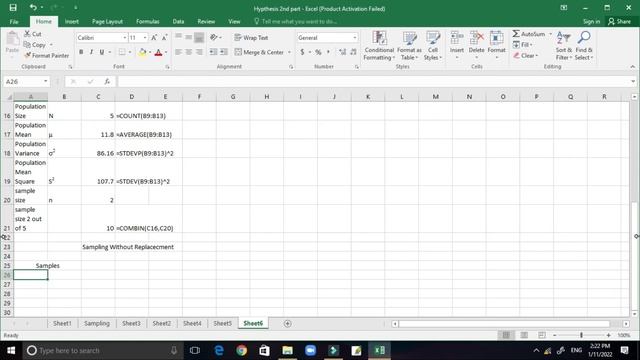This screenshot has height=360, width=640.
Task: Open the cell borders tool
Action: point(122,52)
